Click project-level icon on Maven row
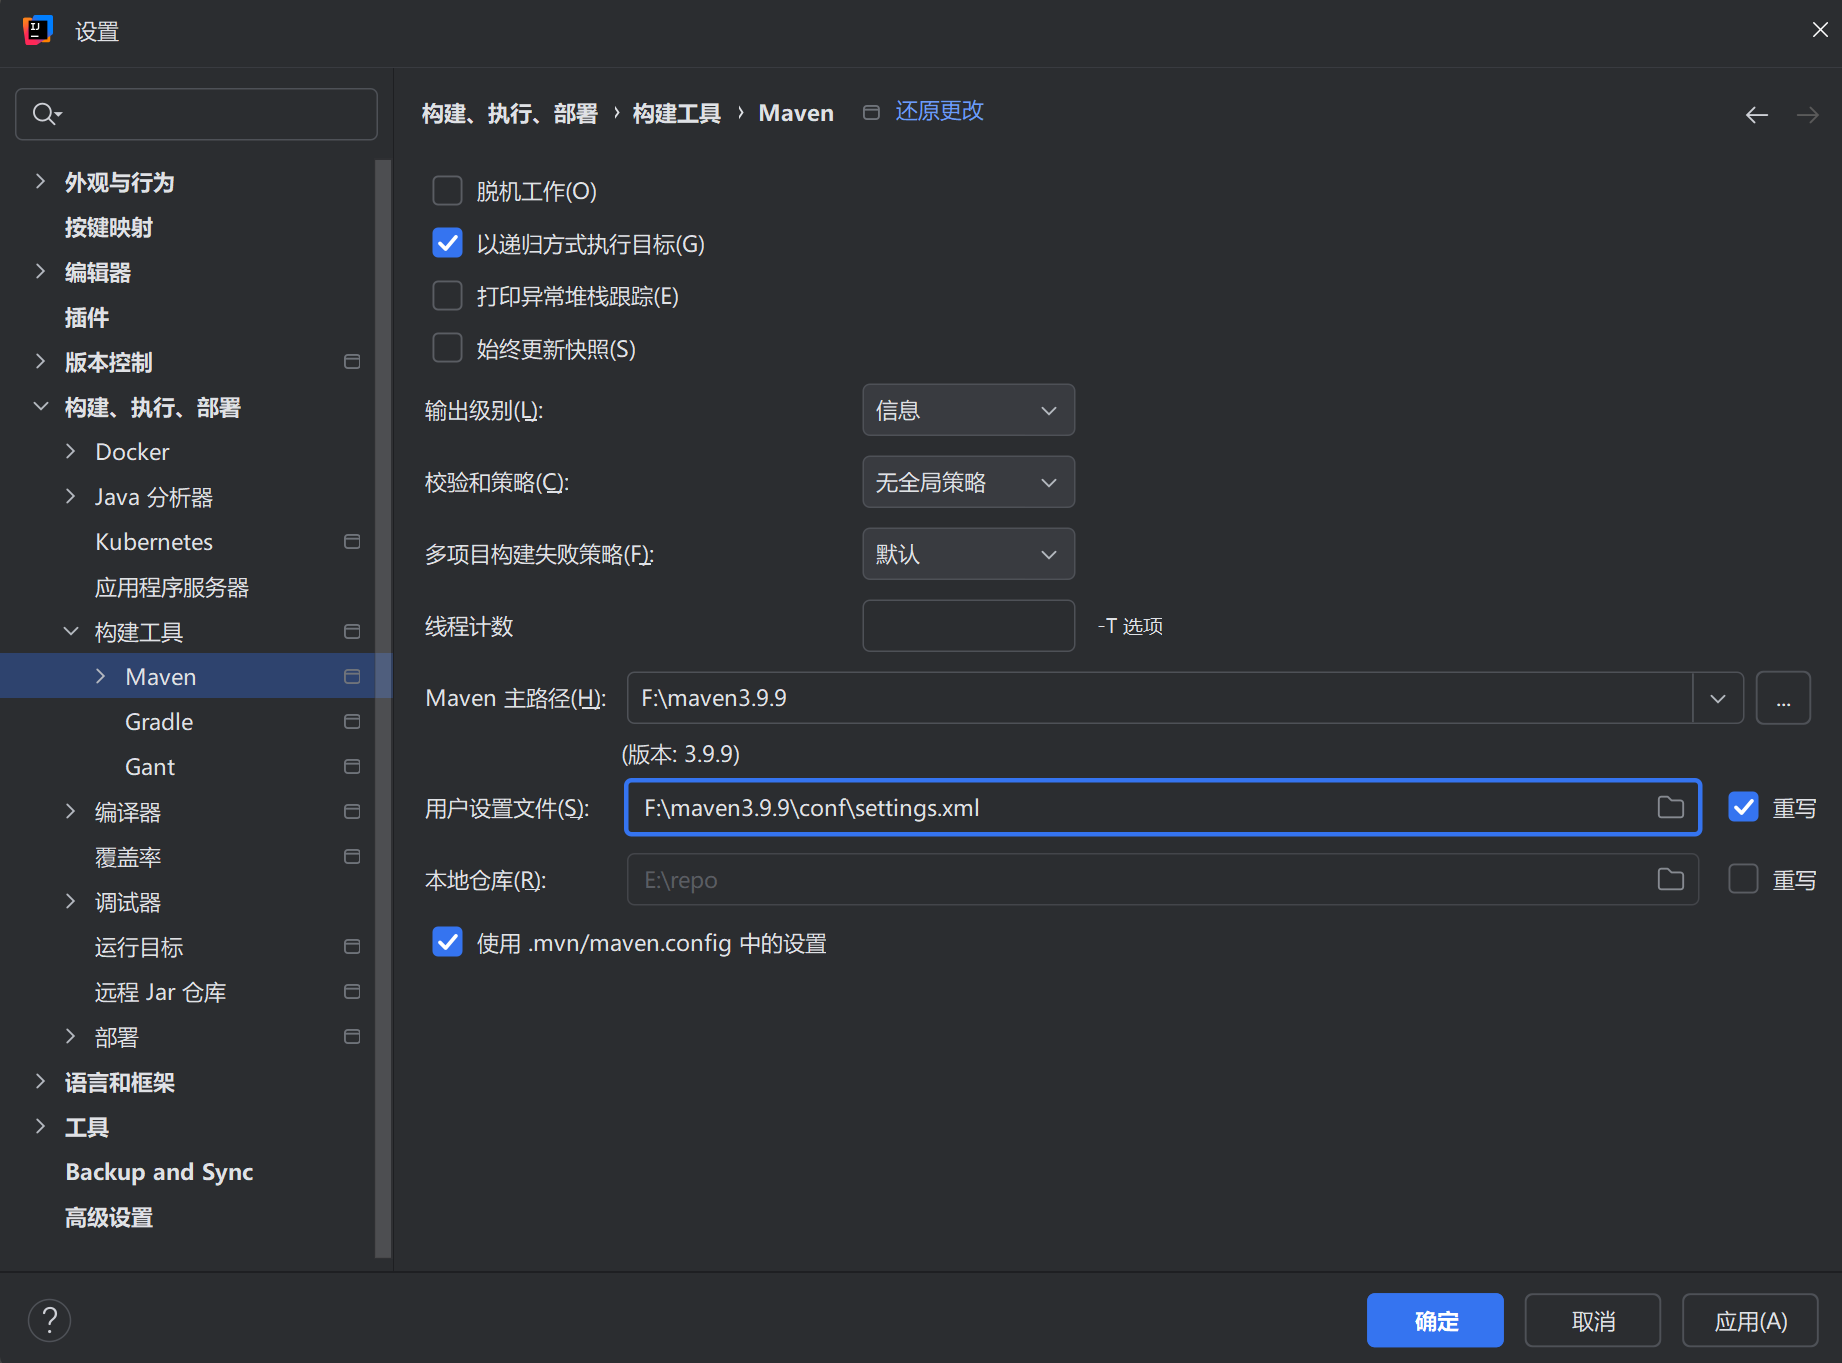The height and width of the screenshot is (1363, 1842). pyautogui.click(x=352, y=677)
